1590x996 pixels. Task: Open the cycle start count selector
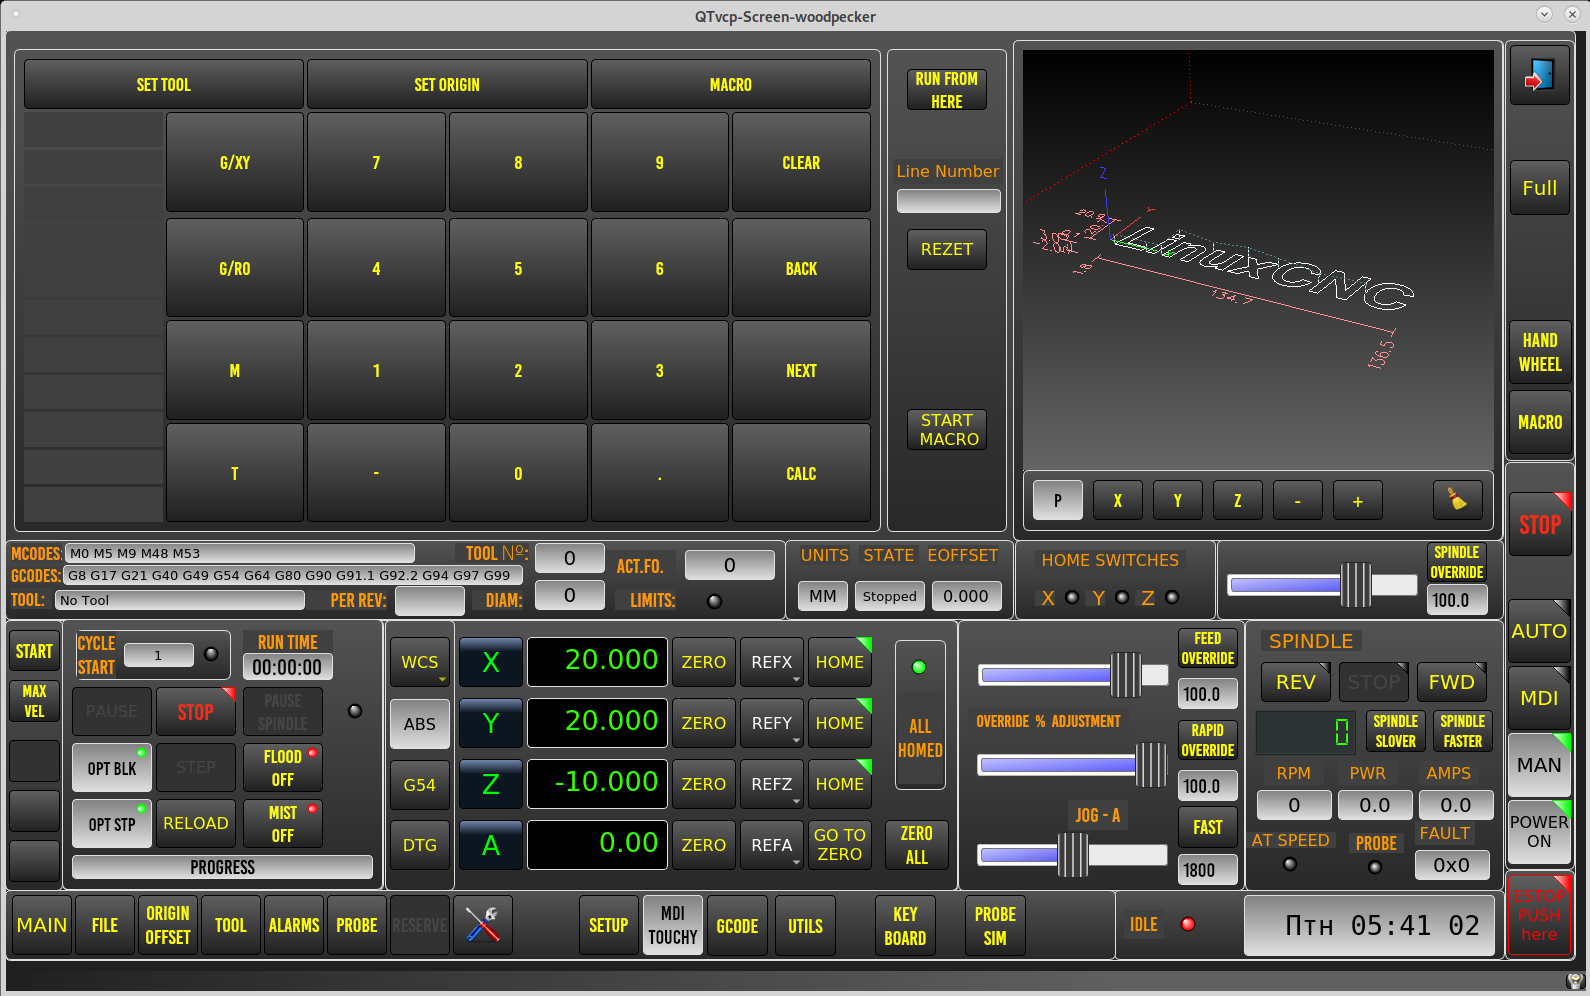pyautogui.click(x=159, y=655)
